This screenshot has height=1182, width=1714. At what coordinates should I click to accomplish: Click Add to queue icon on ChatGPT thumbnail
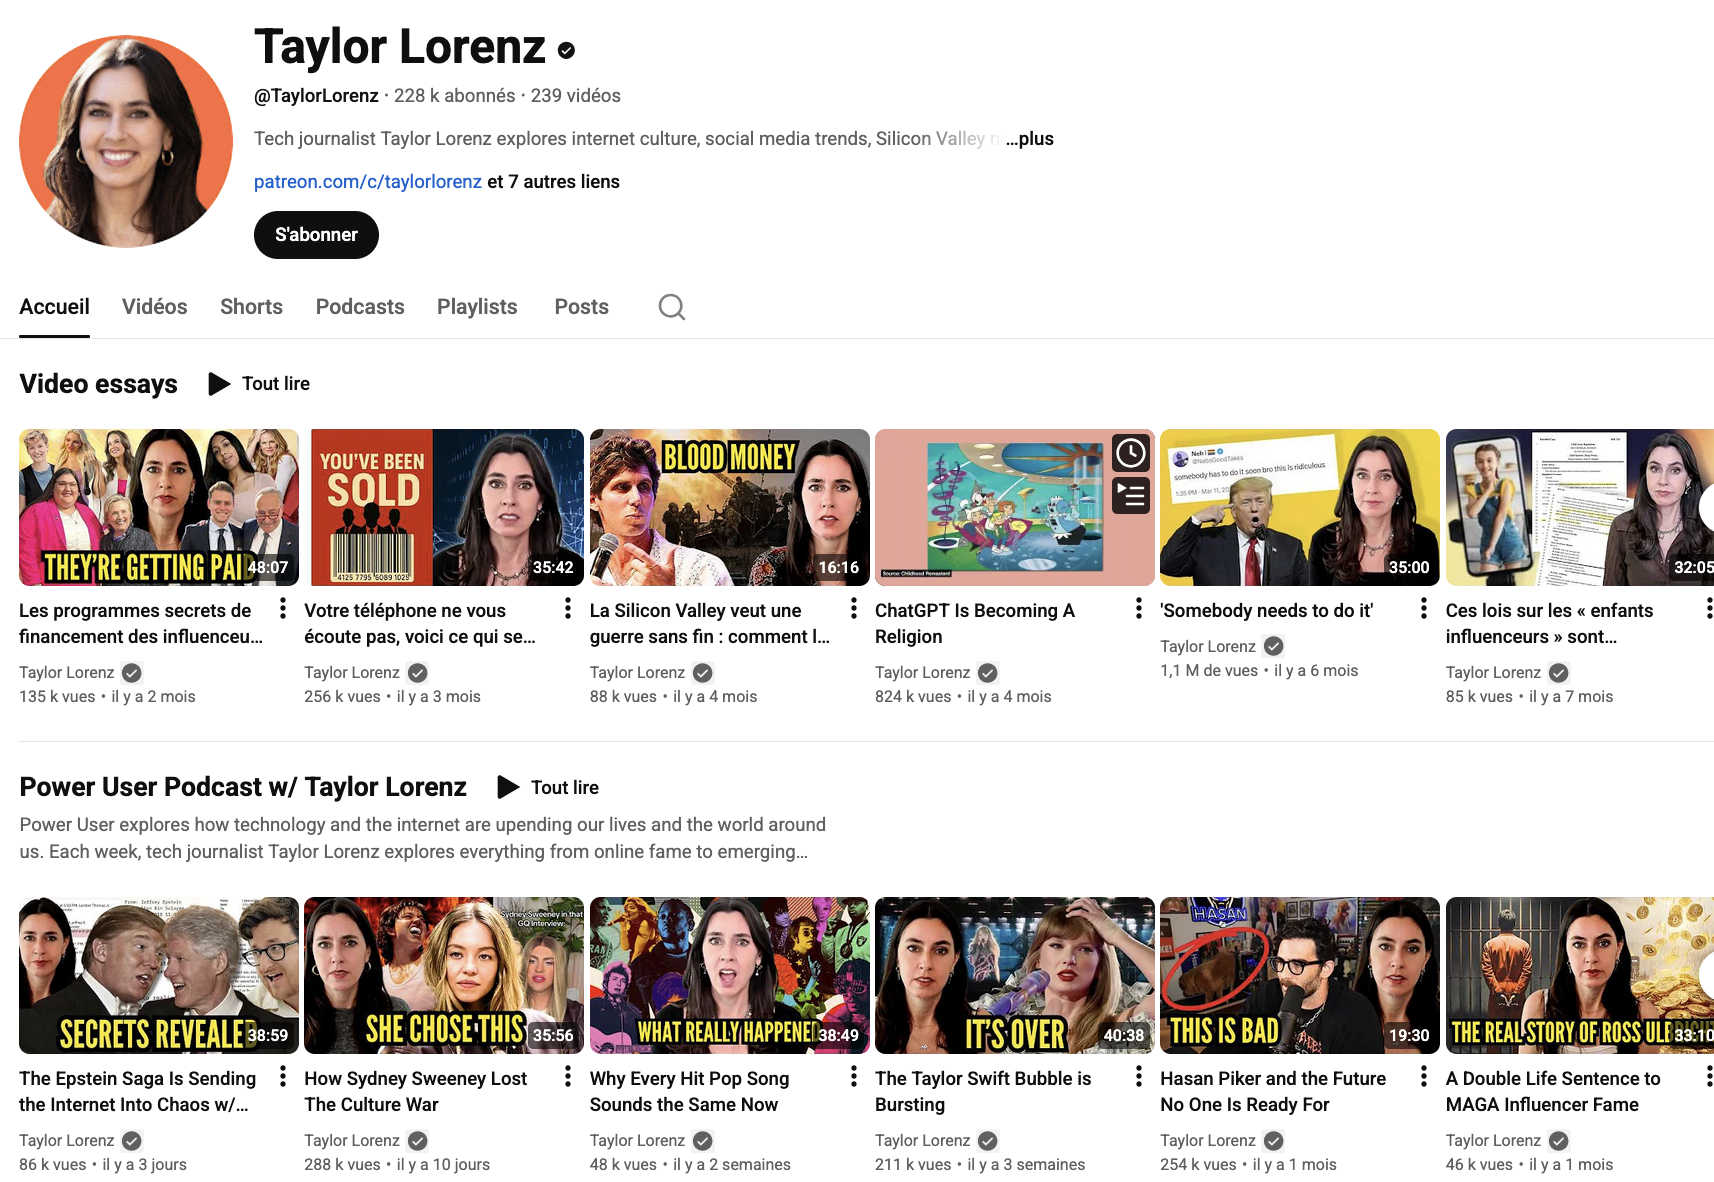coord(1131,495)
